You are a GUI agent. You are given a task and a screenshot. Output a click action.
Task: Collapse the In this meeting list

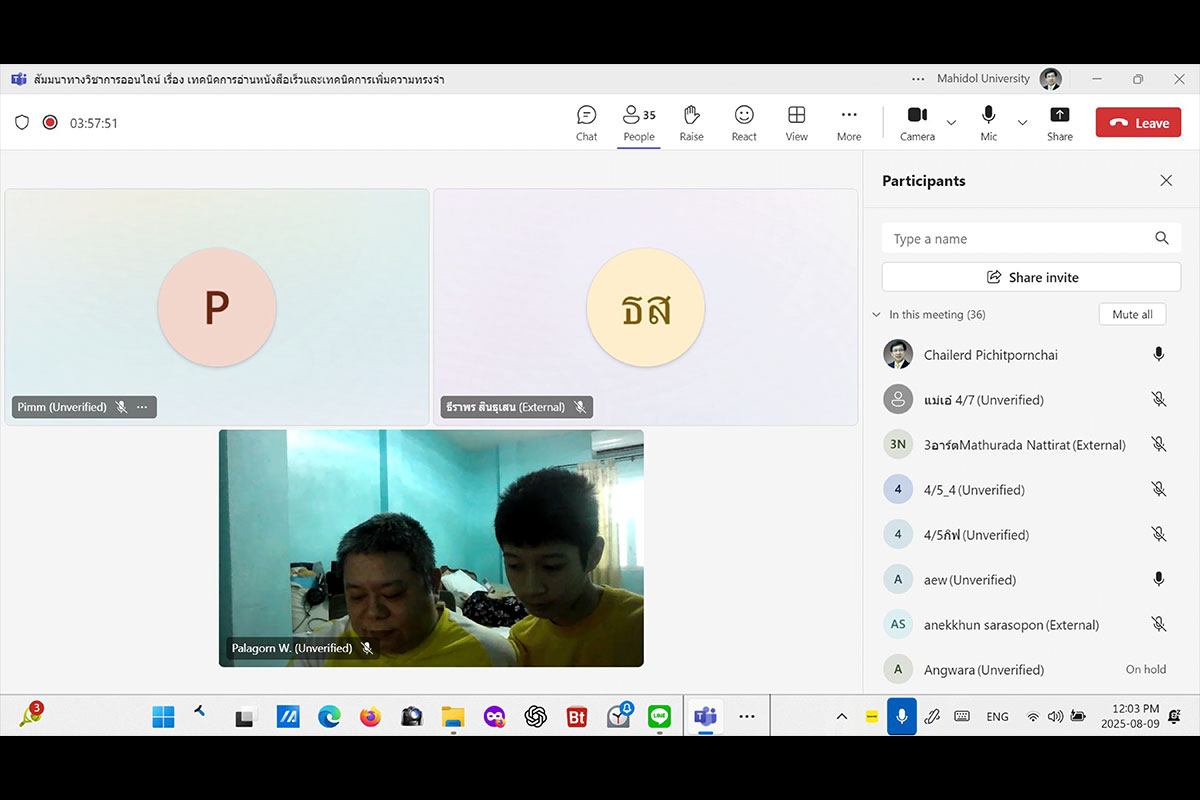click(x=876, y=315)
